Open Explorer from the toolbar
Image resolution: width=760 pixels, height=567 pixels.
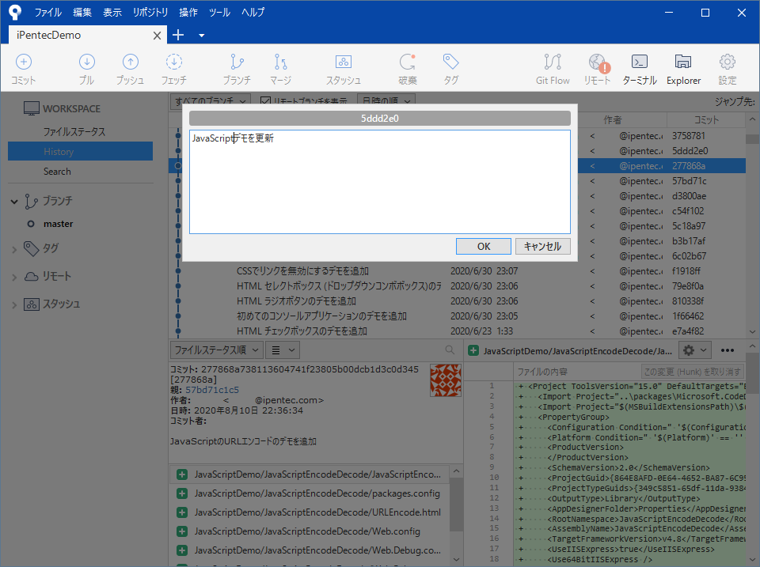pyautogui.click(x=683, y=69)
